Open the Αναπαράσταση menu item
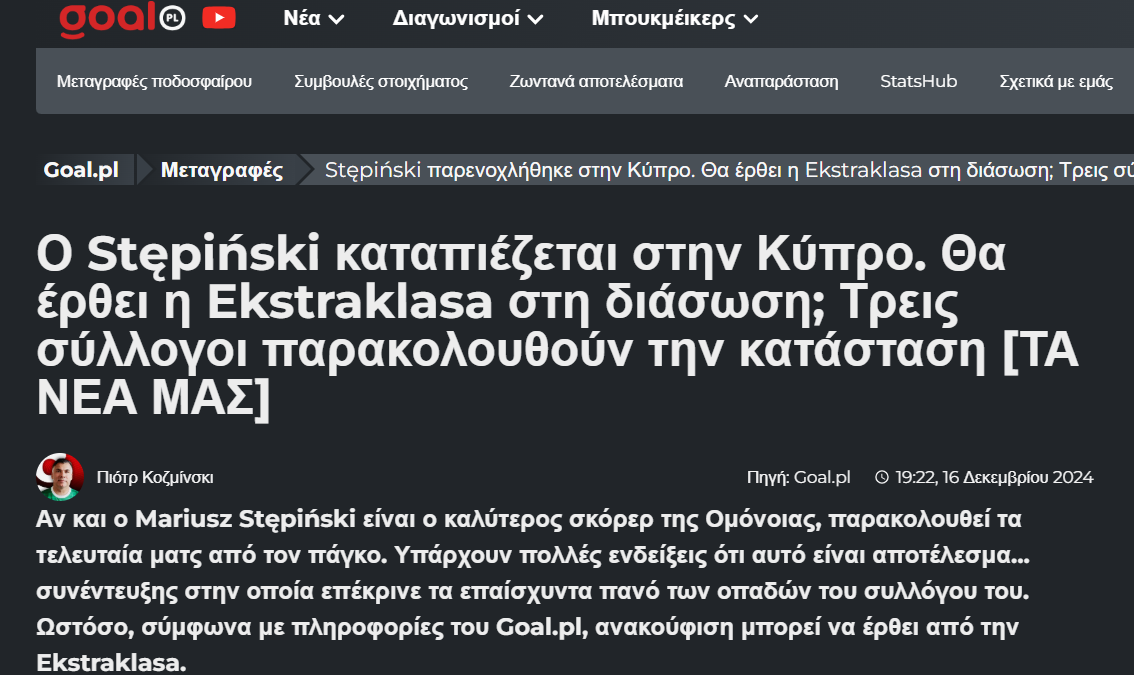Screen dimensions: 1134x675 782,81
